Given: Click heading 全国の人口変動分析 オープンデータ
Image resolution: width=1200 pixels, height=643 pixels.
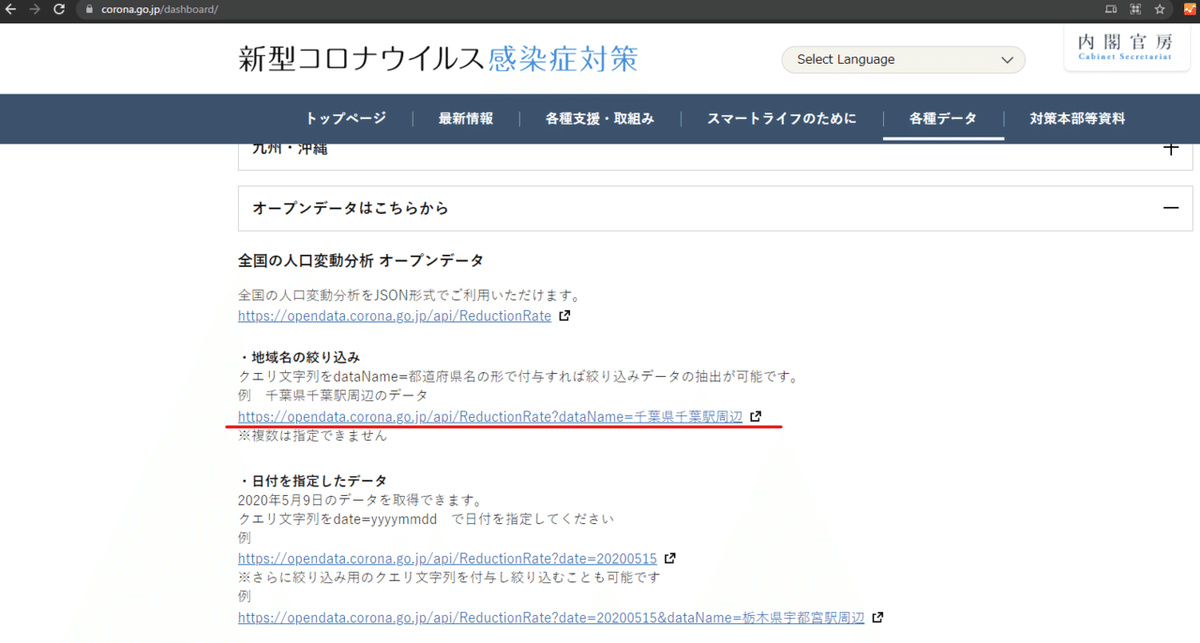Looking at the screenshot, I should 361,261.
